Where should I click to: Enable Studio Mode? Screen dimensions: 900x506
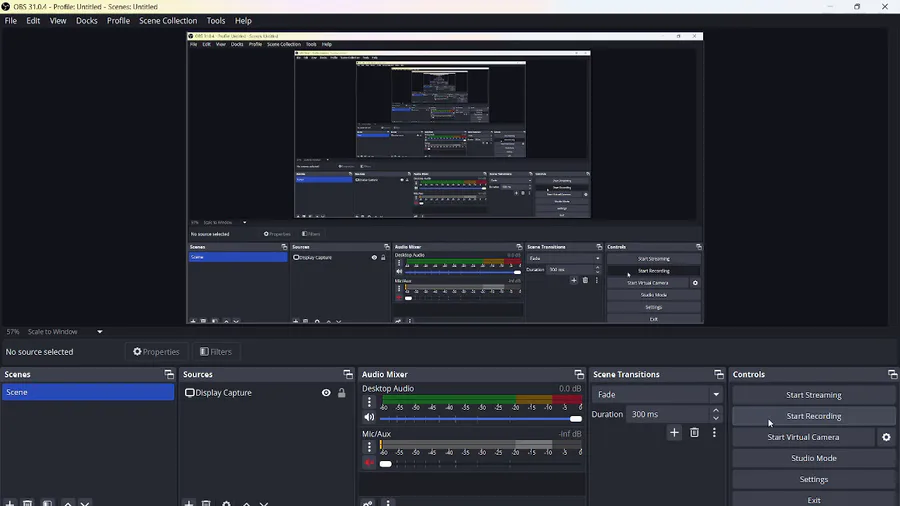point(813,458)
